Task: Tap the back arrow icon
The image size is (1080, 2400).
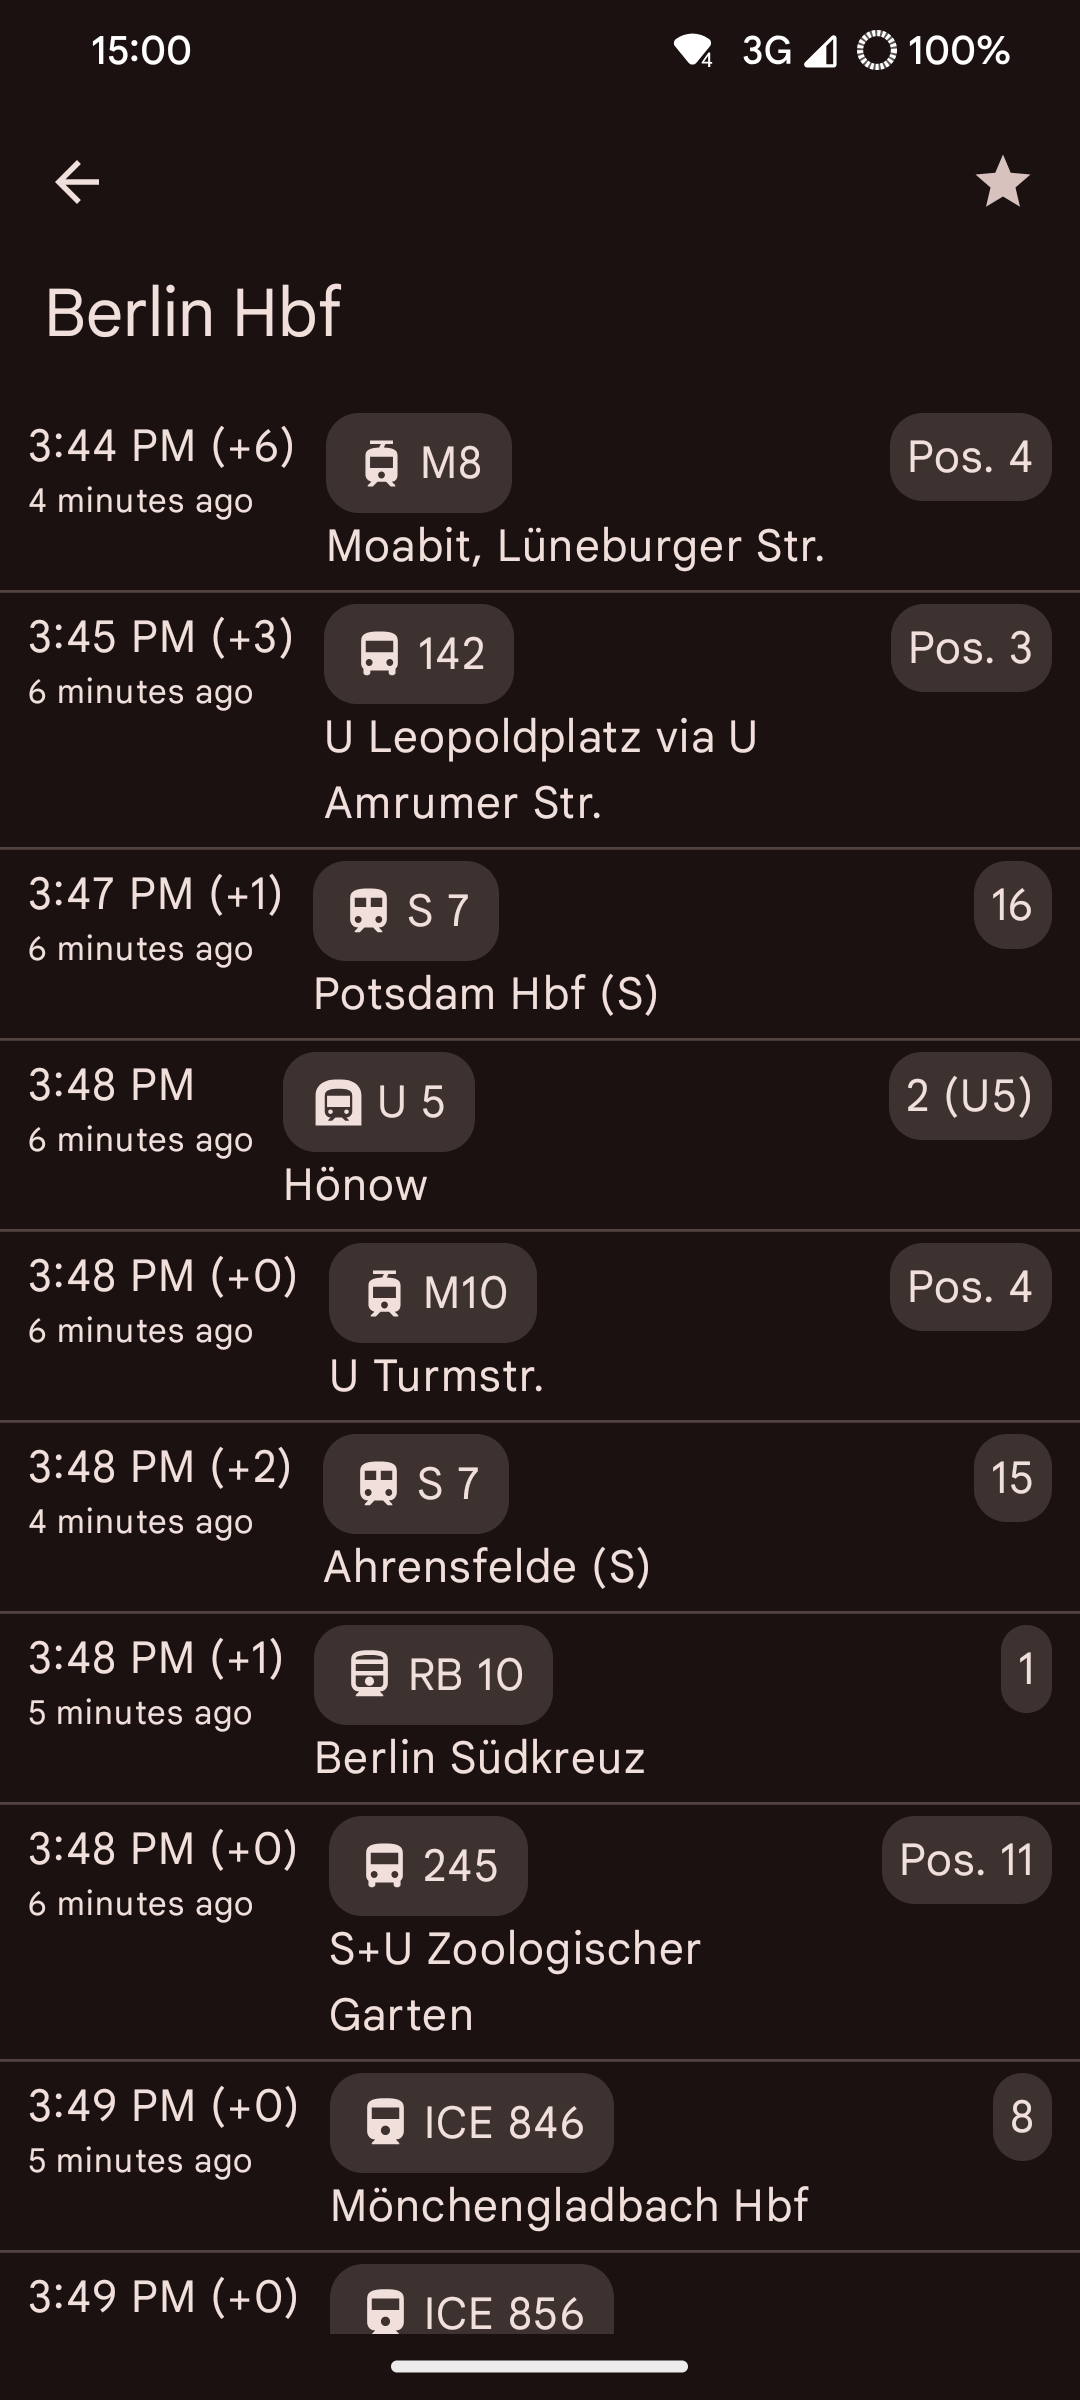Action: pyautogui.click(x=77, y=182)
